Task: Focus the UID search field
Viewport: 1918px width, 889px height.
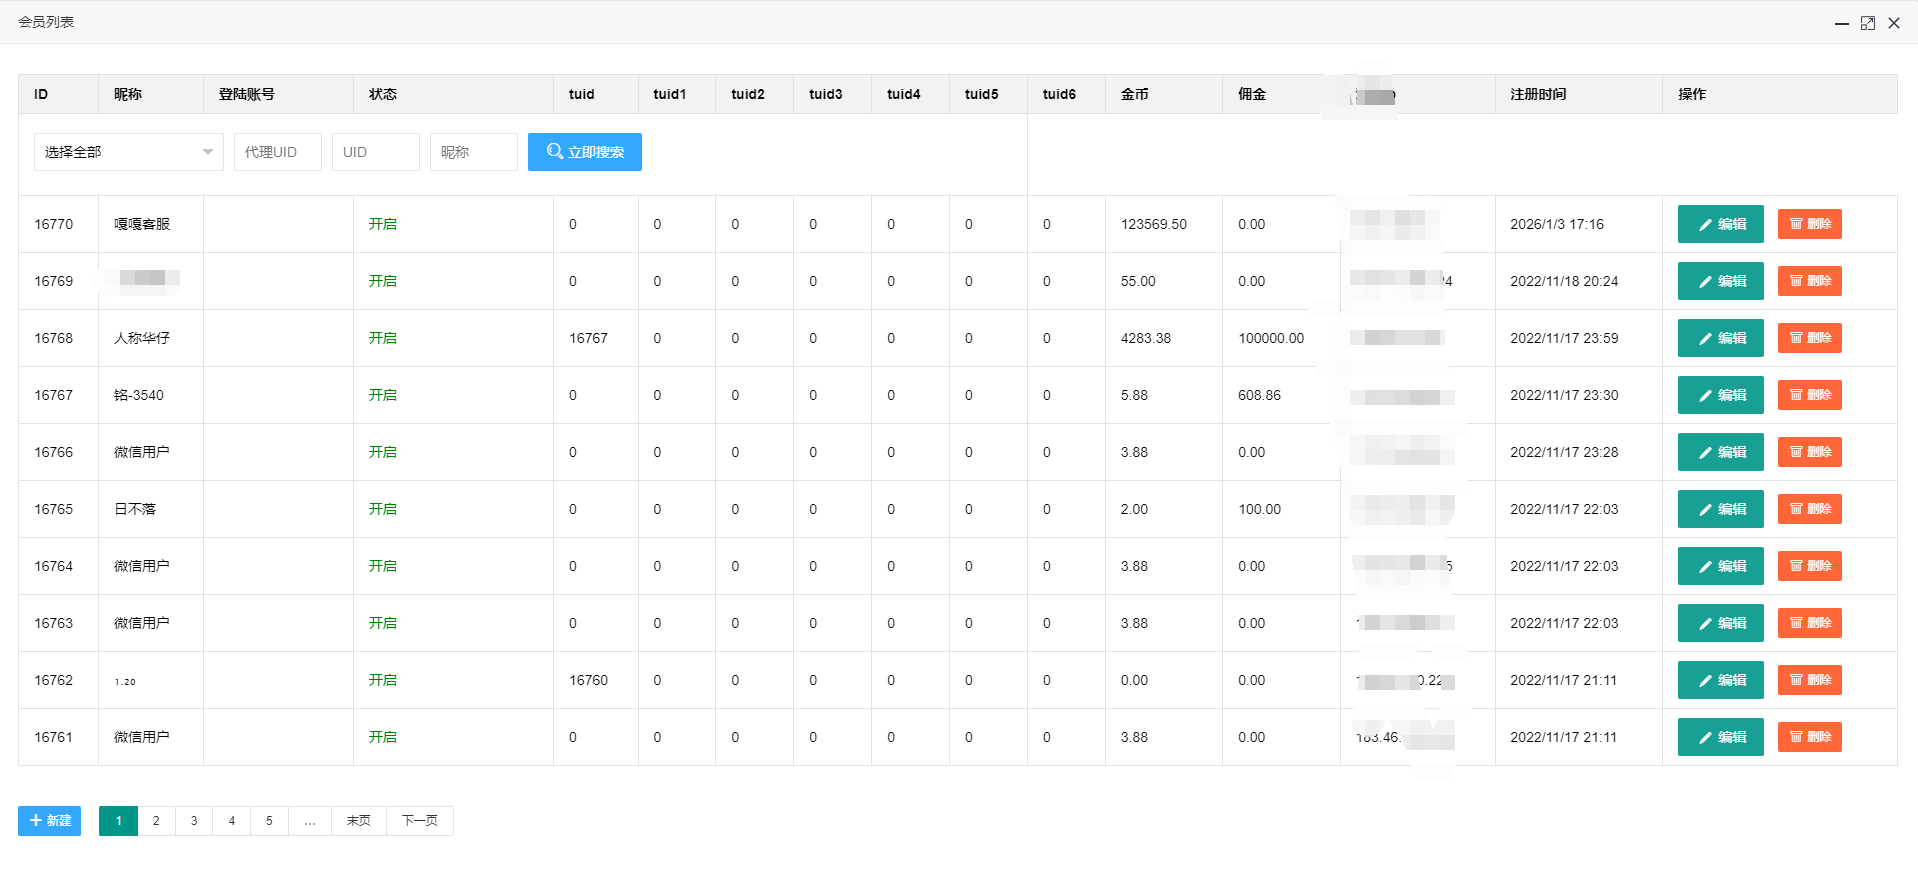Action: click(x=375, y=152)
